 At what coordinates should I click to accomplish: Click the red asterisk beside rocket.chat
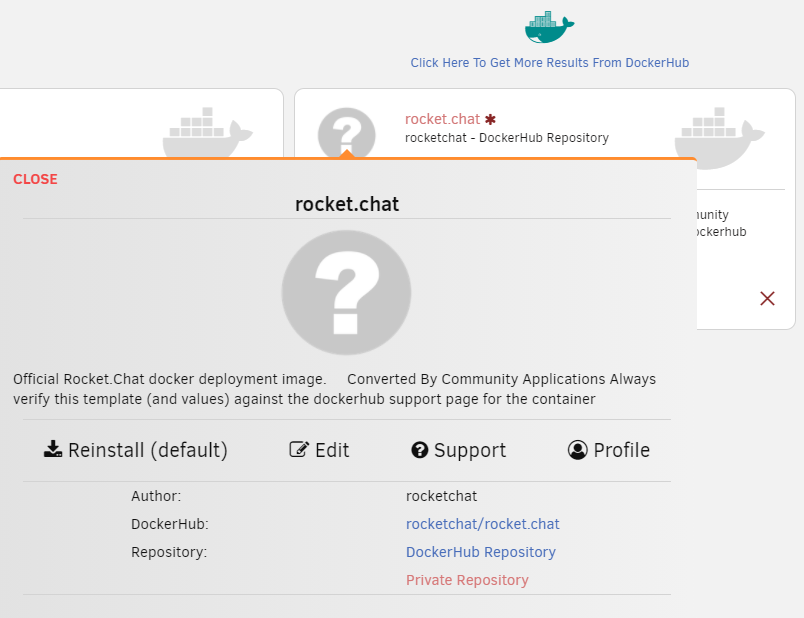pos(490,119)
